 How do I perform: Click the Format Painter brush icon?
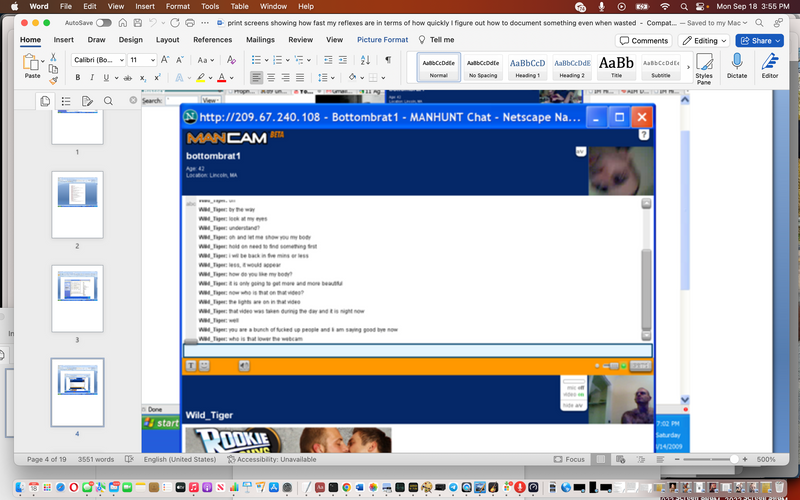[53, 80]
